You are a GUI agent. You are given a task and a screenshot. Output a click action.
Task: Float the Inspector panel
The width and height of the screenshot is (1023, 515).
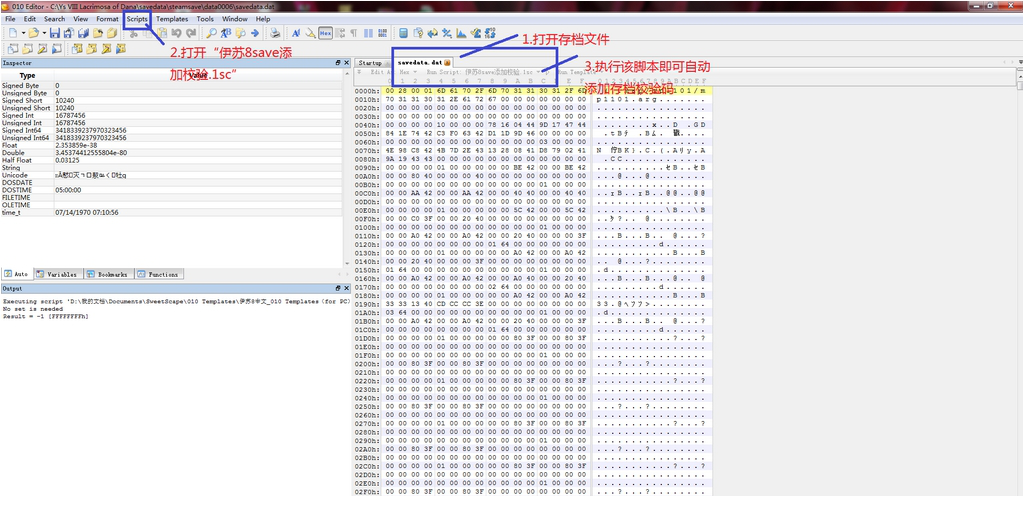click(338, 63)
